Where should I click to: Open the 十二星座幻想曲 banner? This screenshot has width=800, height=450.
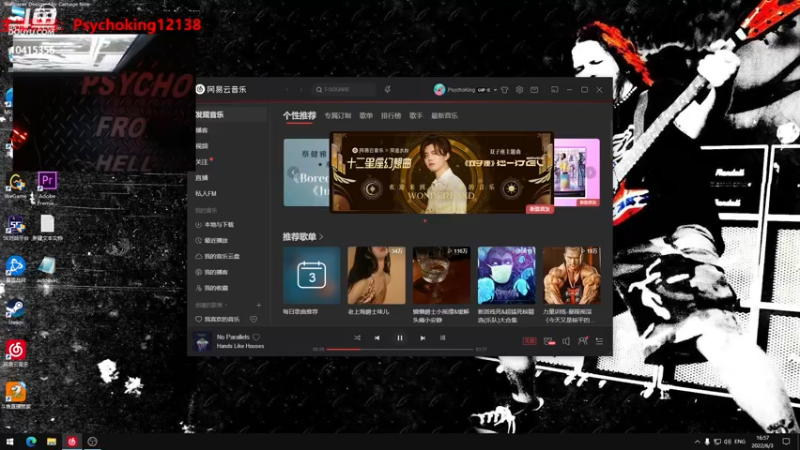(442, 172)
